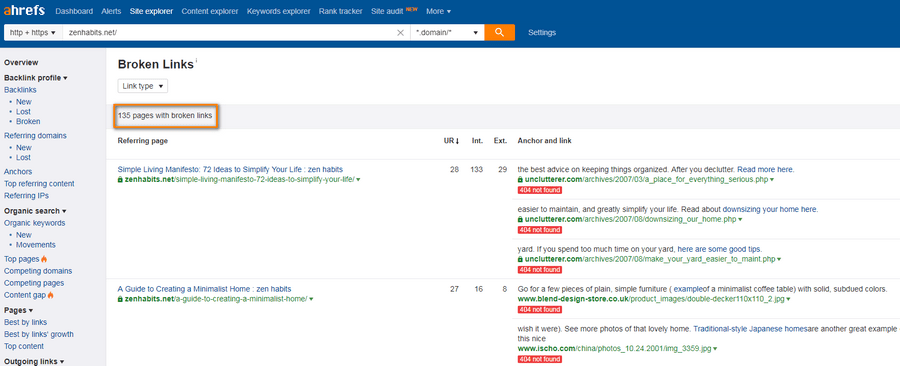The height and width of the screenshot is (366, 900).
Task: Open Referring IPs in sidebar
Action: pyautogui.click(x=26, y=196)
